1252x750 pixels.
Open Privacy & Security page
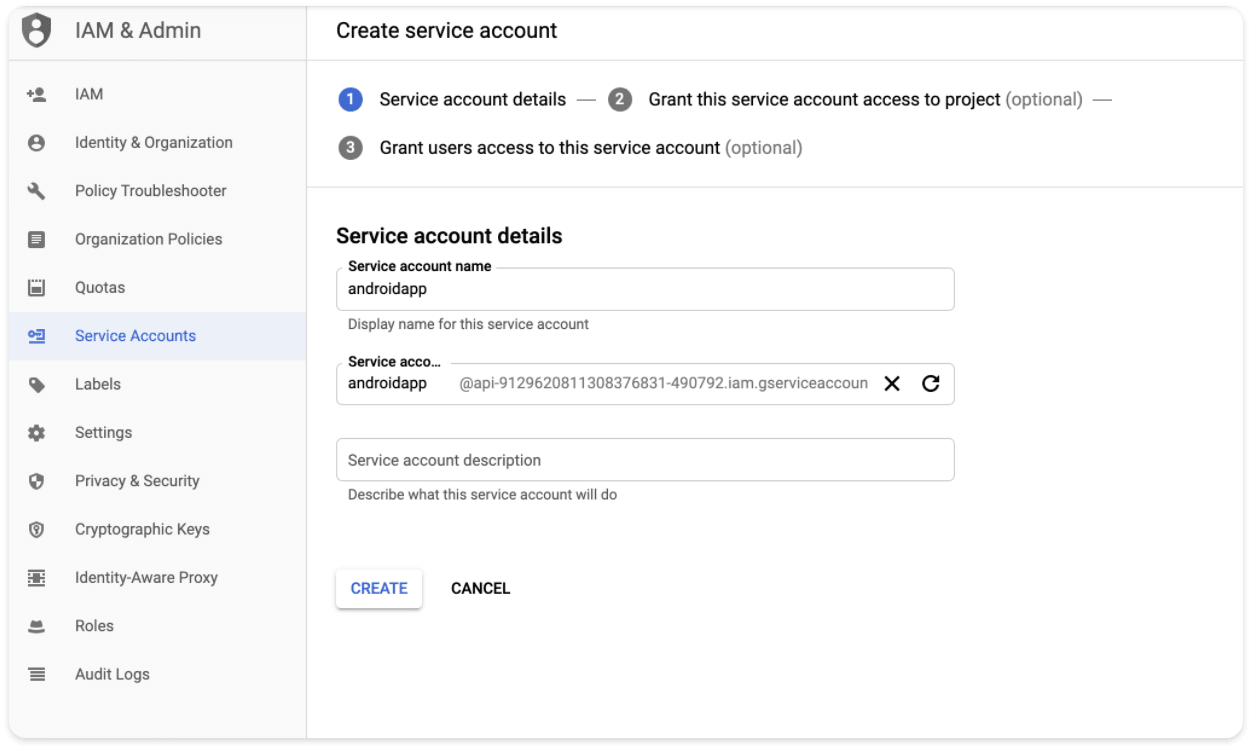click(x=157, y=481)
